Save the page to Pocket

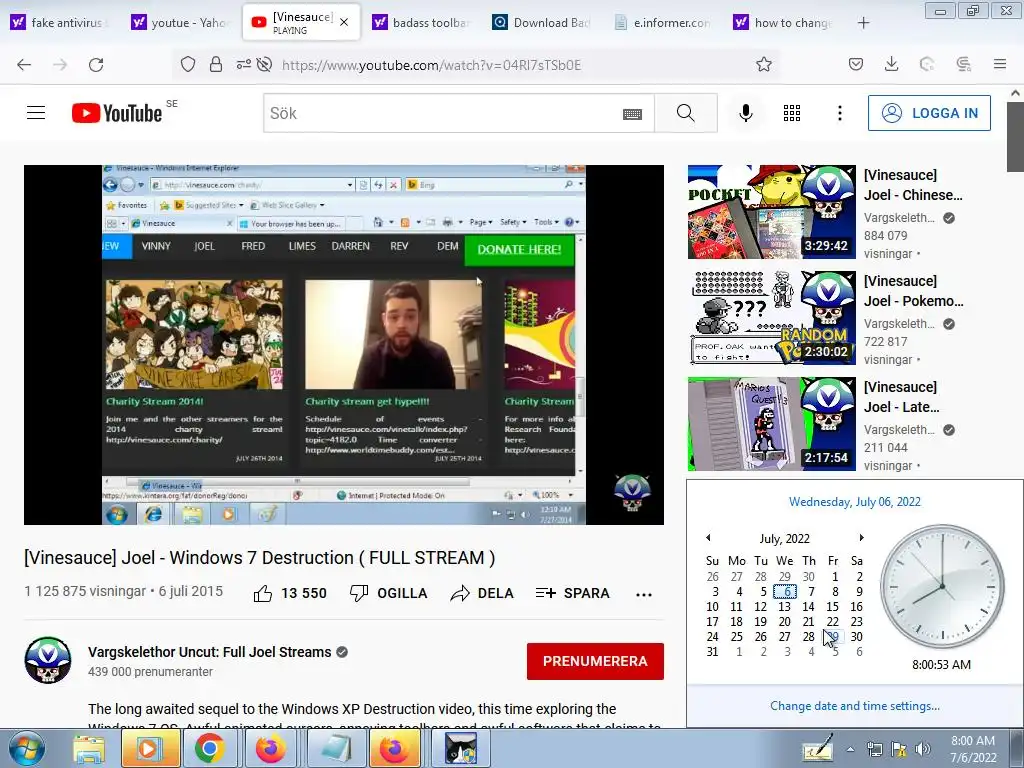click(x=856, y=64)
